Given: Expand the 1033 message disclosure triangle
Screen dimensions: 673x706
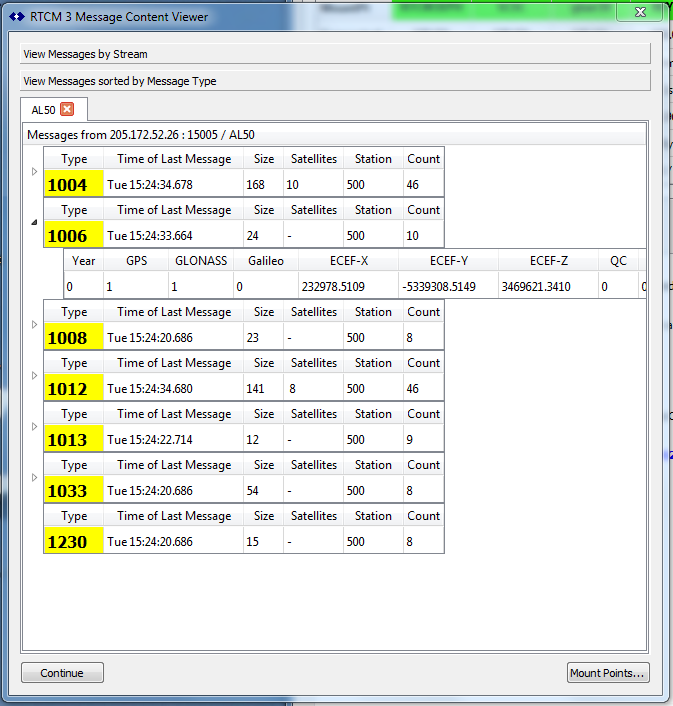Looking at the screenshot, I should click(35, 478).
